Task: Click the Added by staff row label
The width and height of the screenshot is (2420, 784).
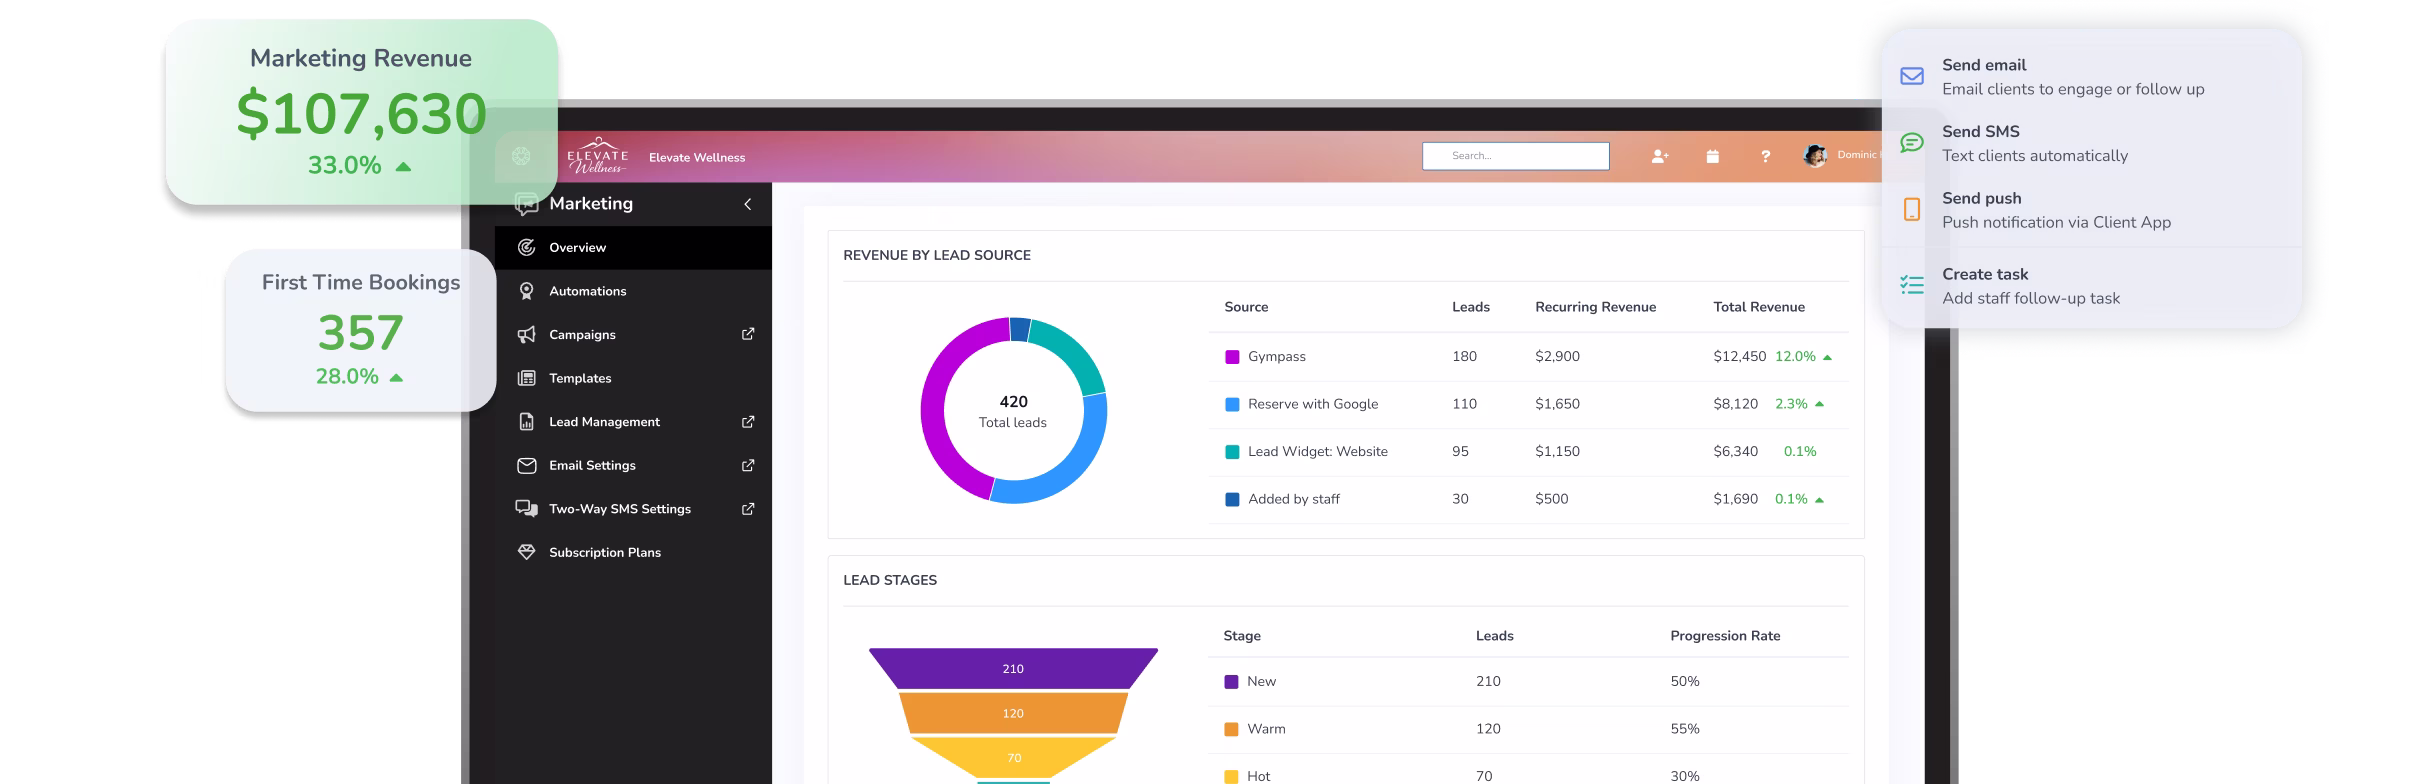Action: [x=1293, y=499]
